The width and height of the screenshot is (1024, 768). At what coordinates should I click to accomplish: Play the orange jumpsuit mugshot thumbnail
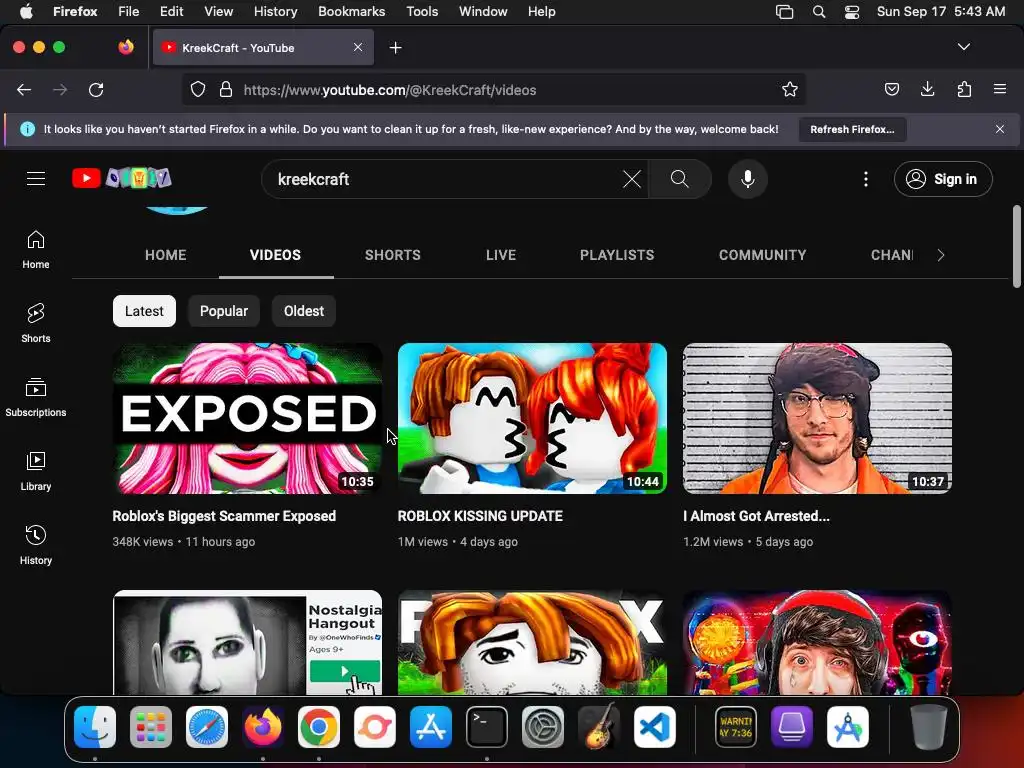tap(818, 419)
